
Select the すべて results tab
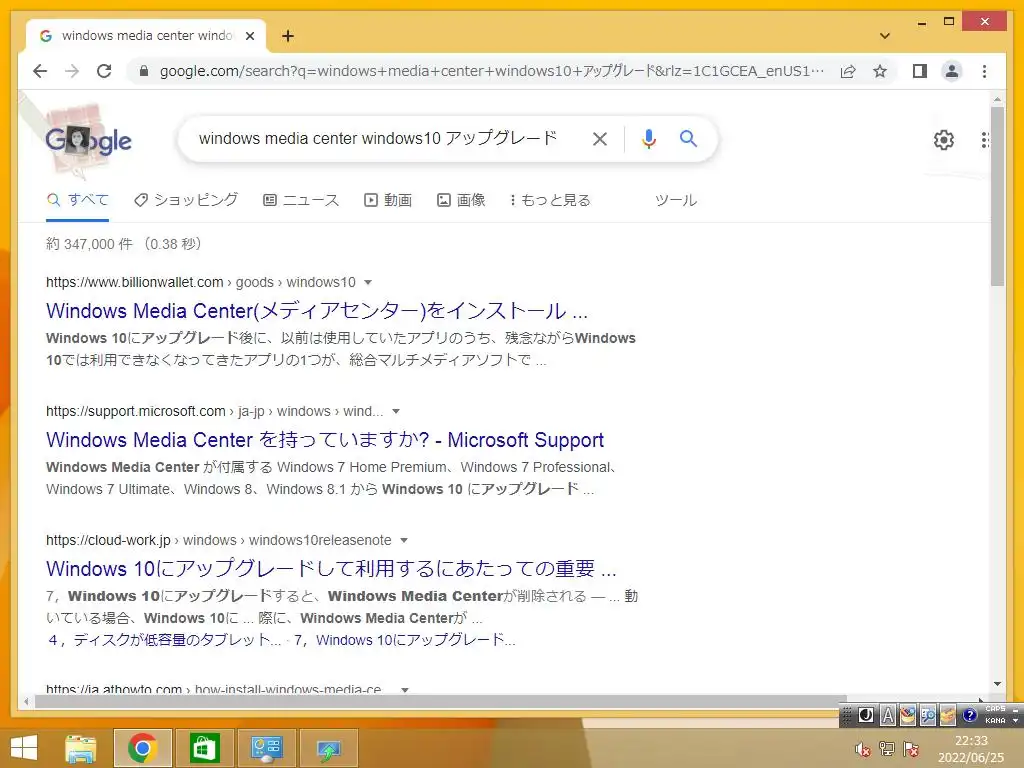[78, 200]
